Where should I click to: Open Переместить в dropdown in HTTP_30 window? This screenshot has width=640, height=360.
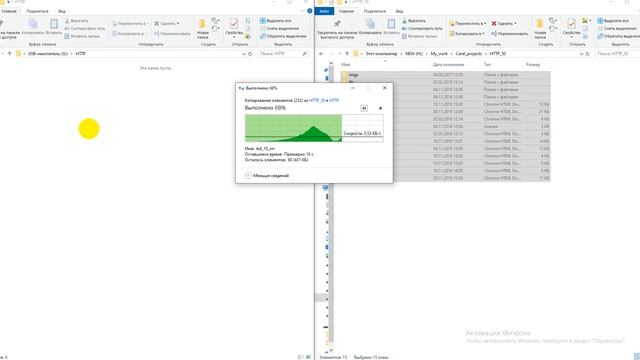[467, 24]
